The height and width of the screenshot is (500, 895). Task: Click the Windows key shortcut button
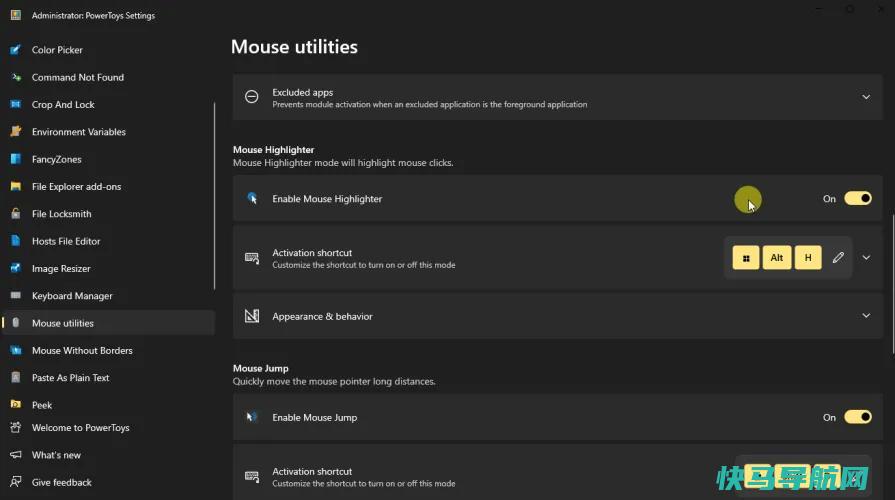coord(746,257)
